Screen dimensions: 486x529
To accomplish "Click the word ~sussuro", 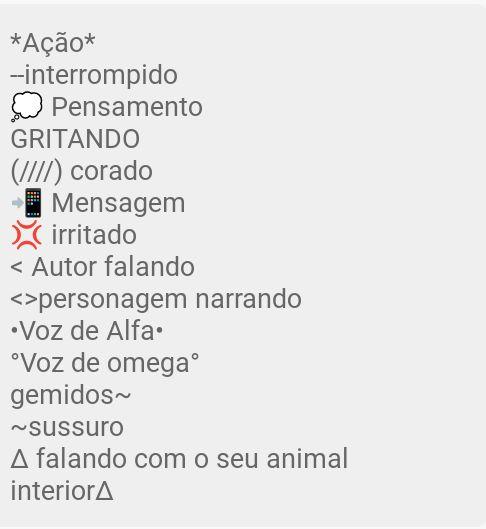I will (x=67, y=427).
